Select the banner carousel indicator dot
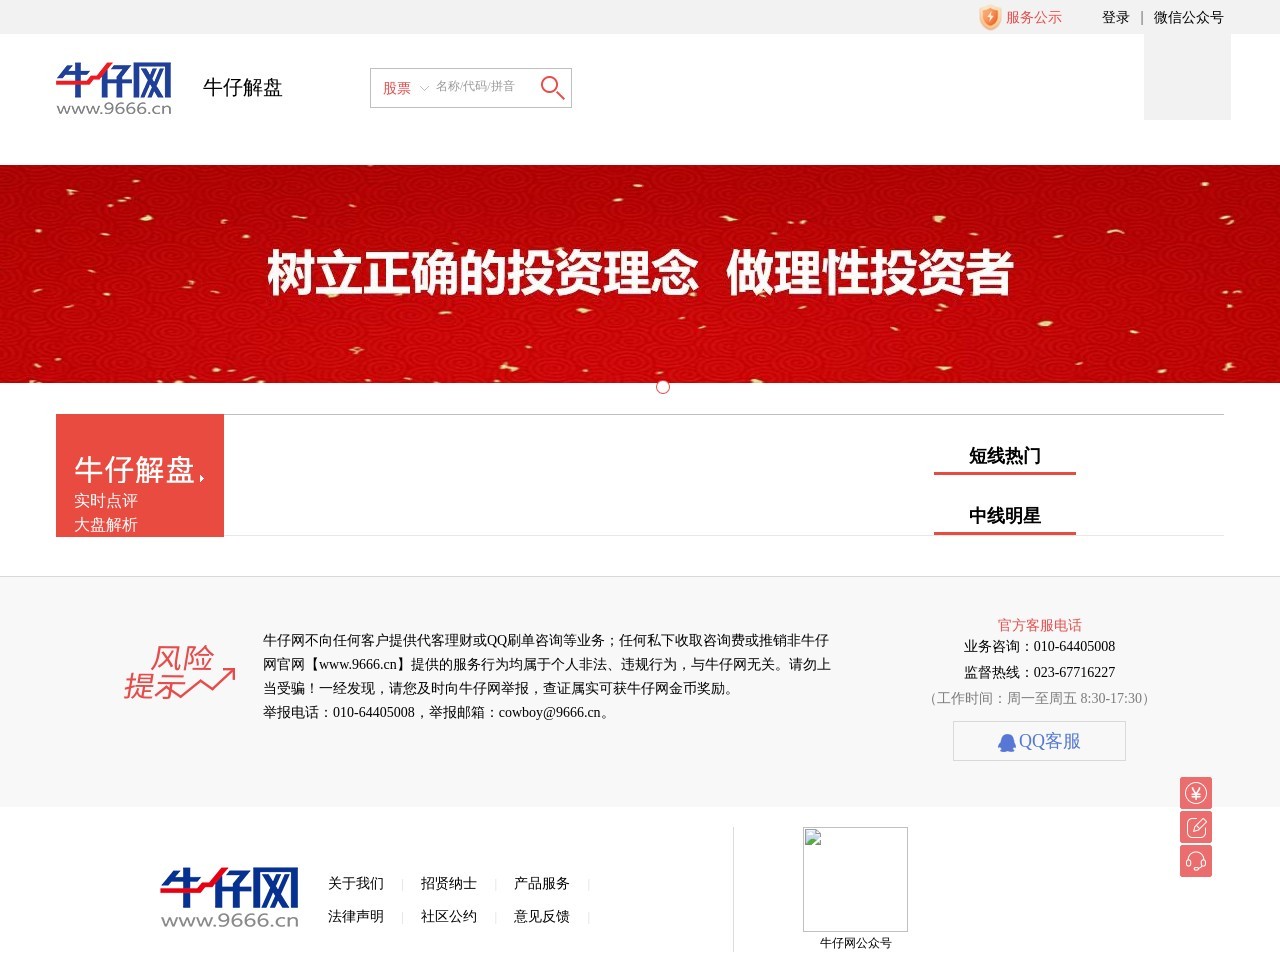This screenshot has height=960, width=1280. coord(663,387)
